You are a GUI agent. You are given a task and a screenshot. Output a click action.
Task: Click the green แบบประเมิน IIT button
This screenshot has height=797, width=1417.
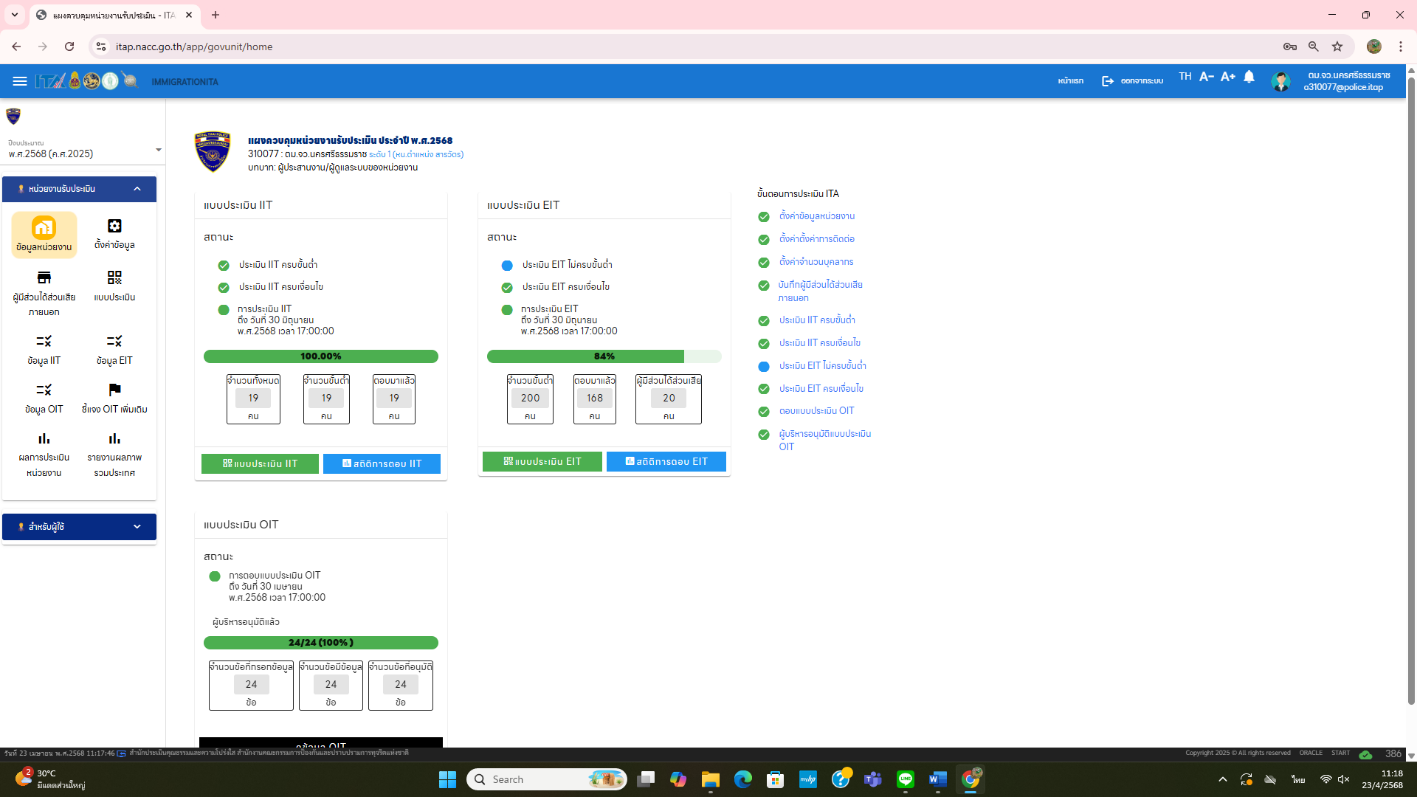[260, 464]
